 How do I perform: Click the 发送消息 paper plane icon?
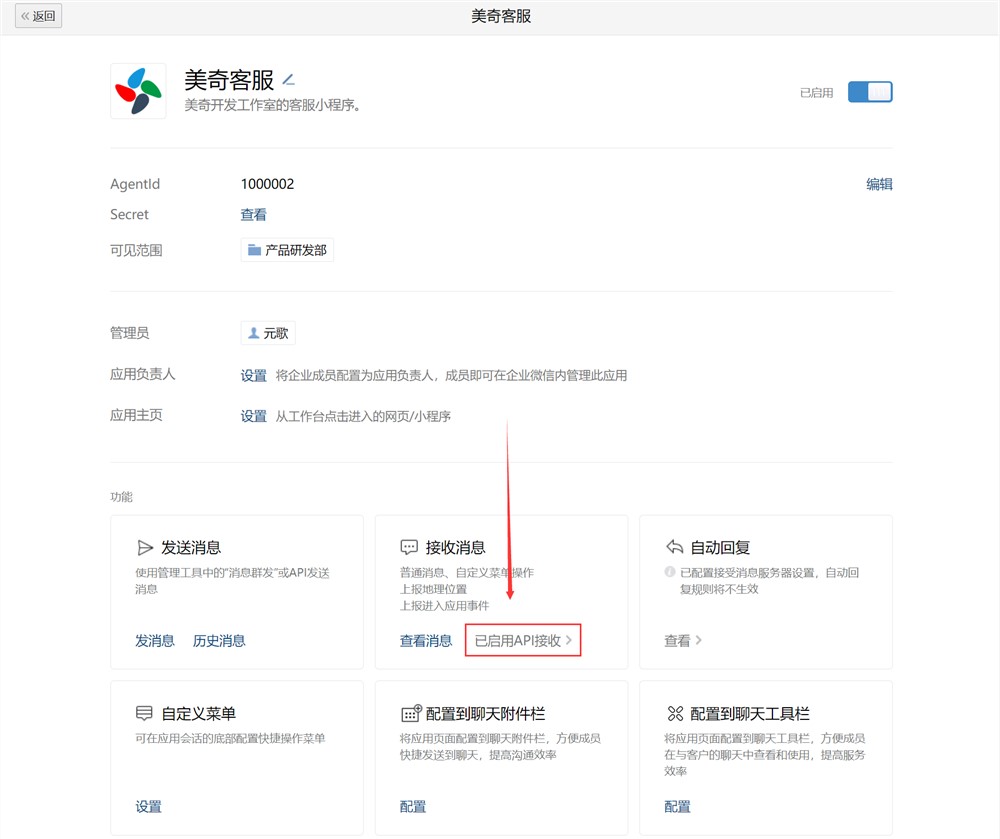[x=145, y=548]
